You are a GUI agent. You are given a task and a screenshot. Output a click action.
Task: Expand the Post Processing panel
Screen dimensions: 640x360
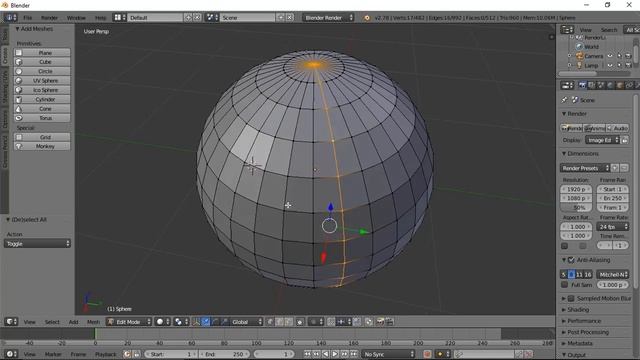pyautogui.click(x=564, y=332)
